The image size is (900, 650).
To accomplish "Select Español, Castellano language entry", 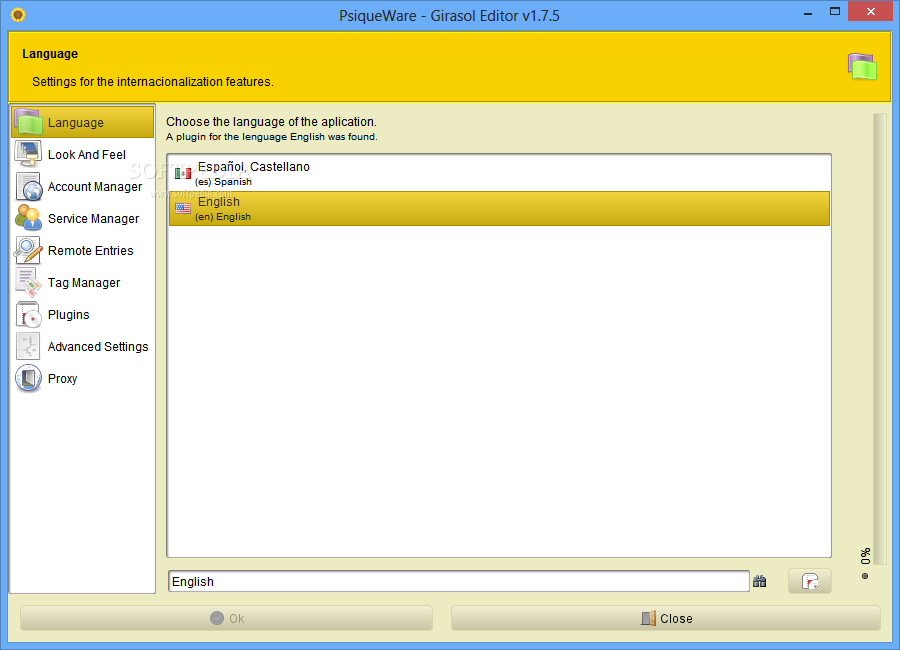I will (x=499, y=173).
